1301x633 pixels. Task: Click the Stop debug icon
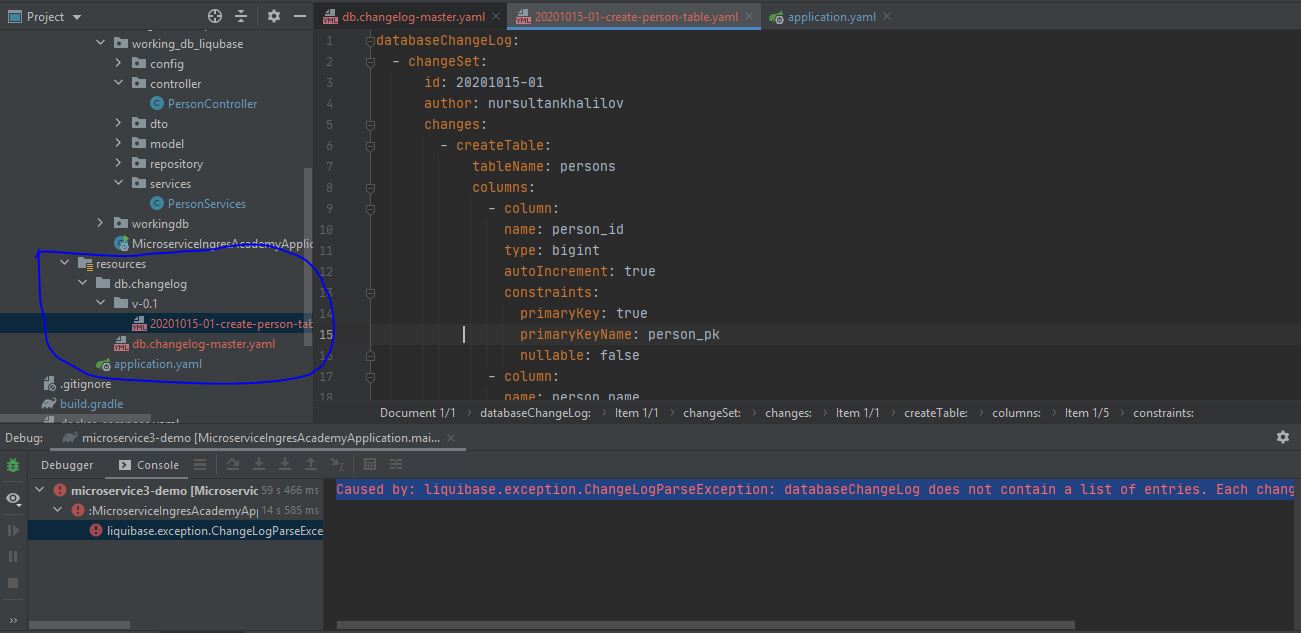13,582
